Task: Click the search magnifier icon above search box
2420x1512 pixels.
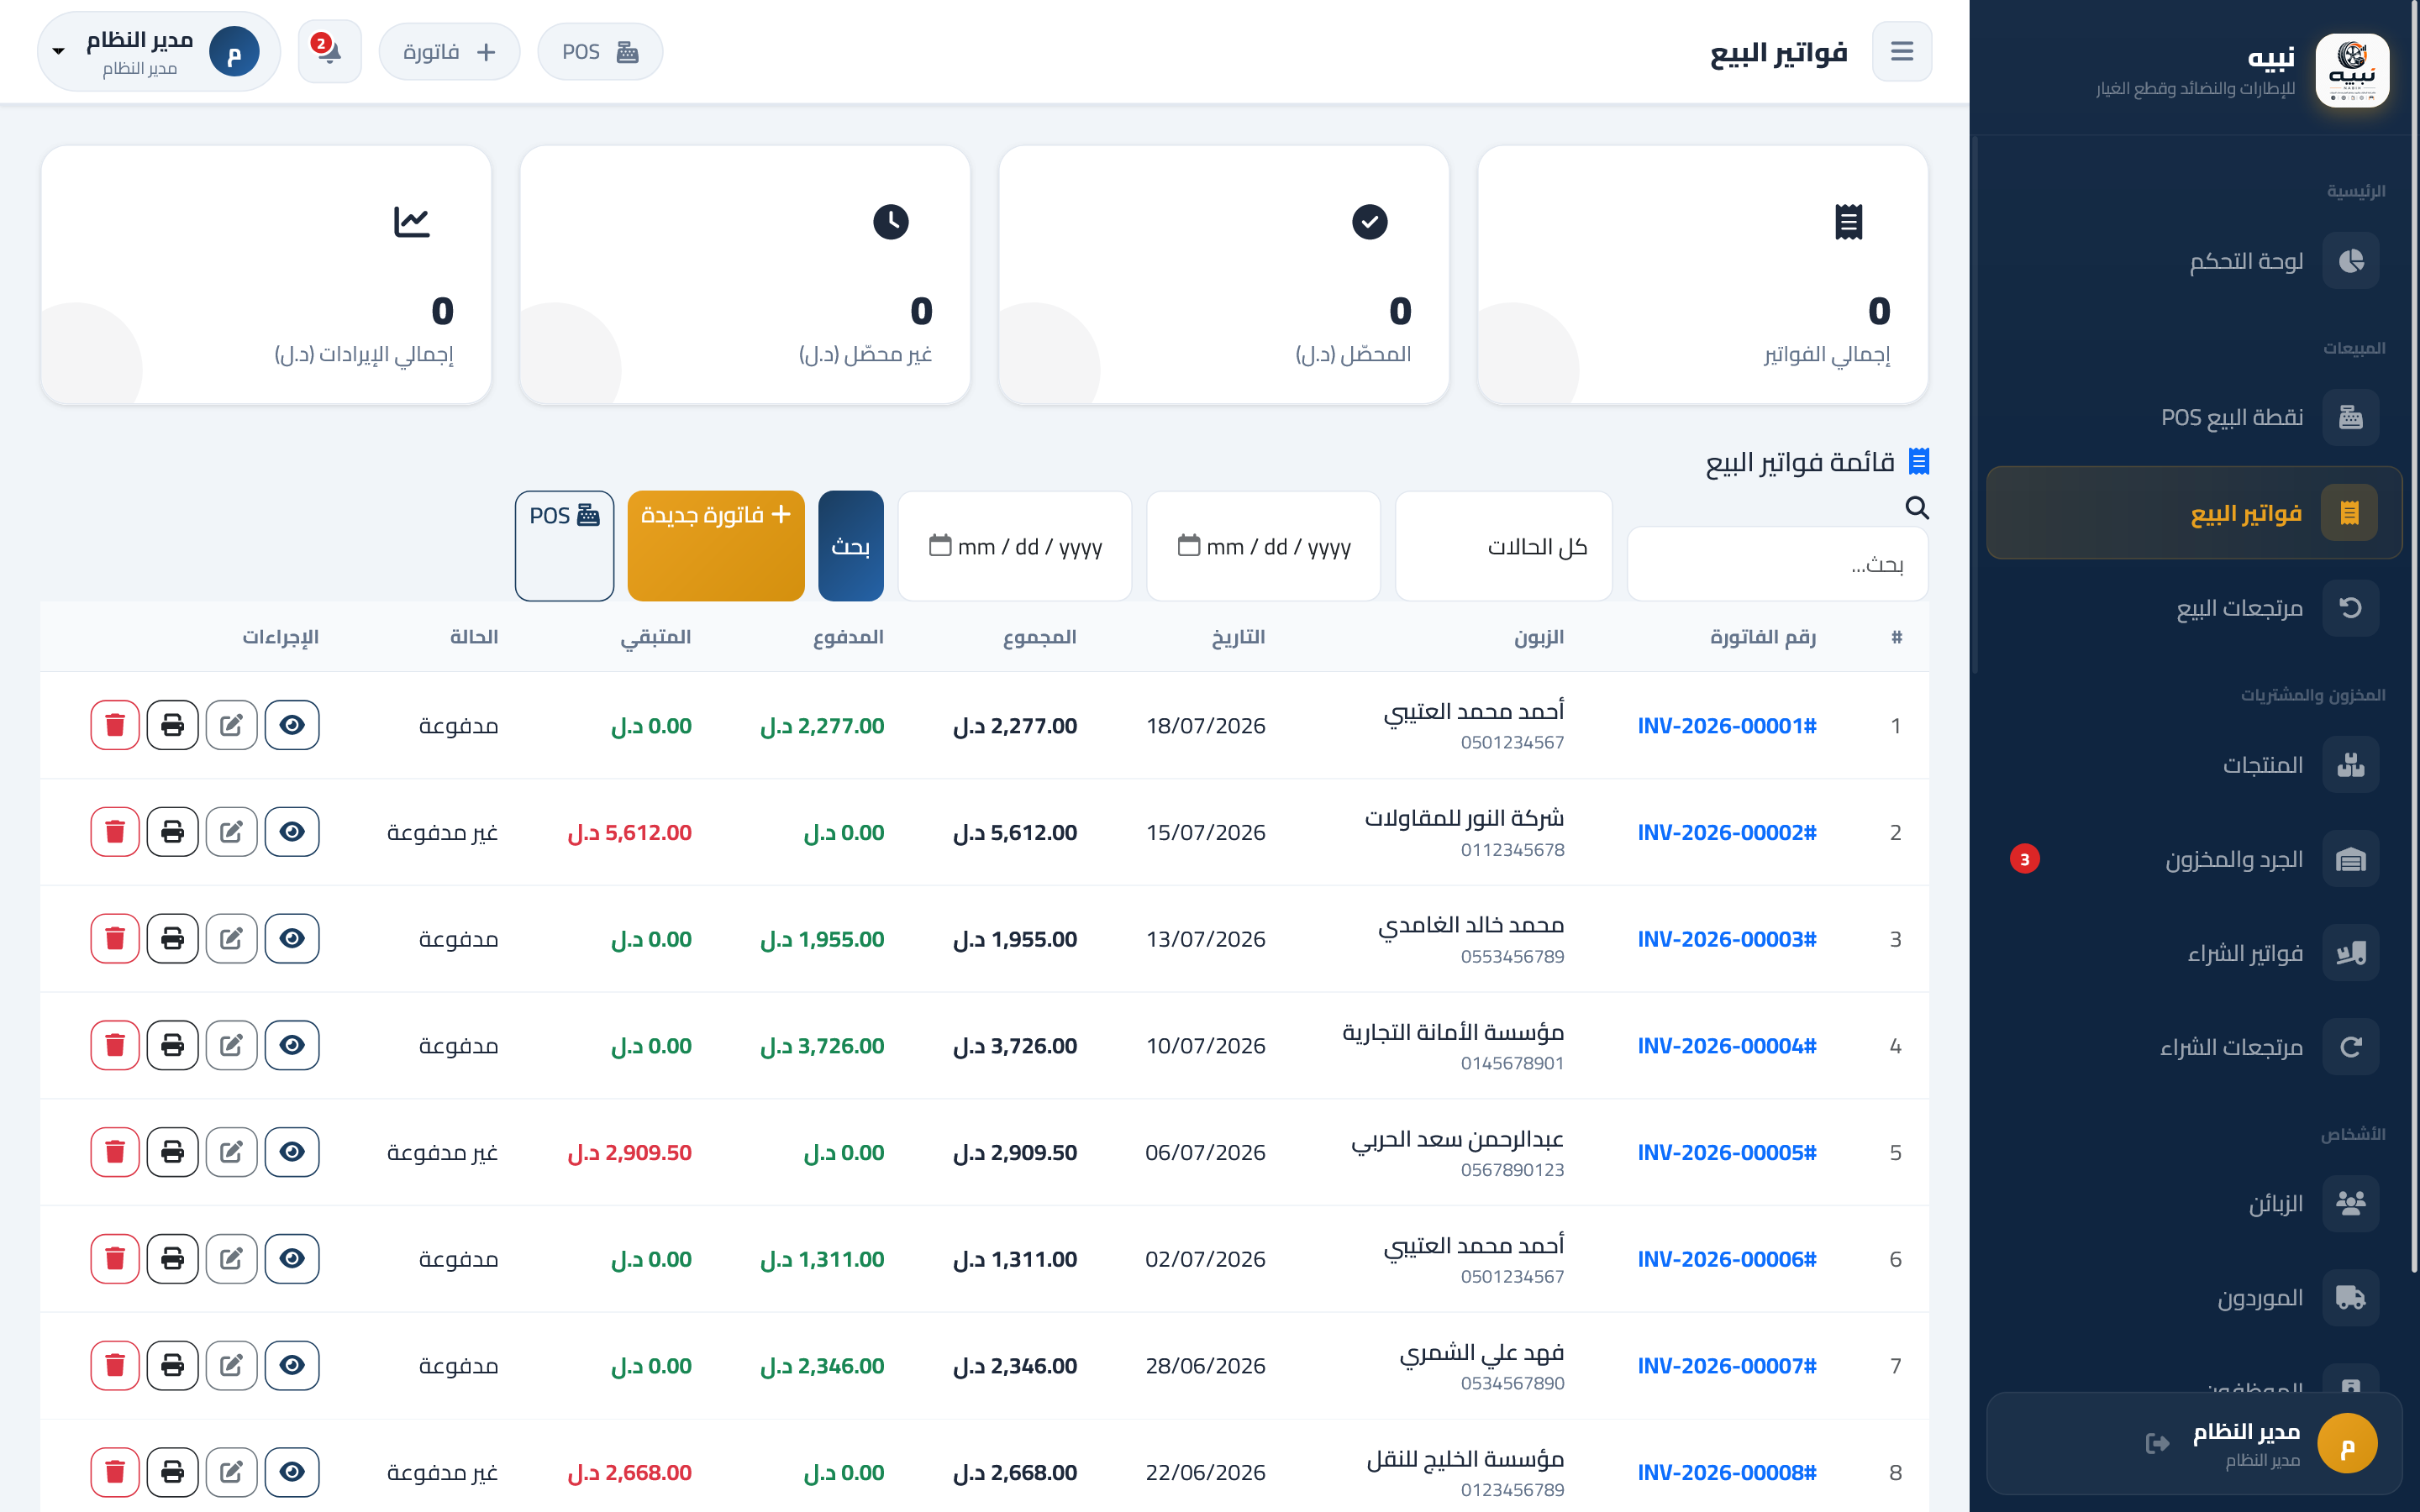Action: pyautogui.click(x=1916, y=507)
